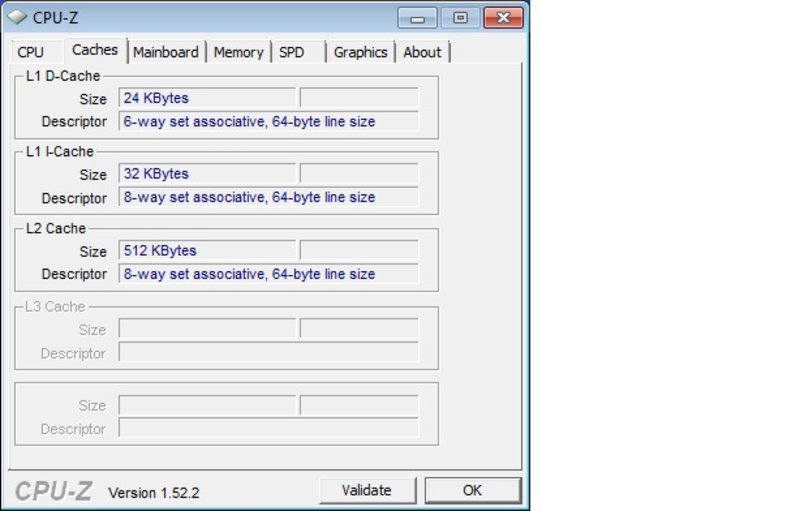Screen dimensions: 800x511
Task: Minimize the CPU-Z window
Action: point(417,18)
